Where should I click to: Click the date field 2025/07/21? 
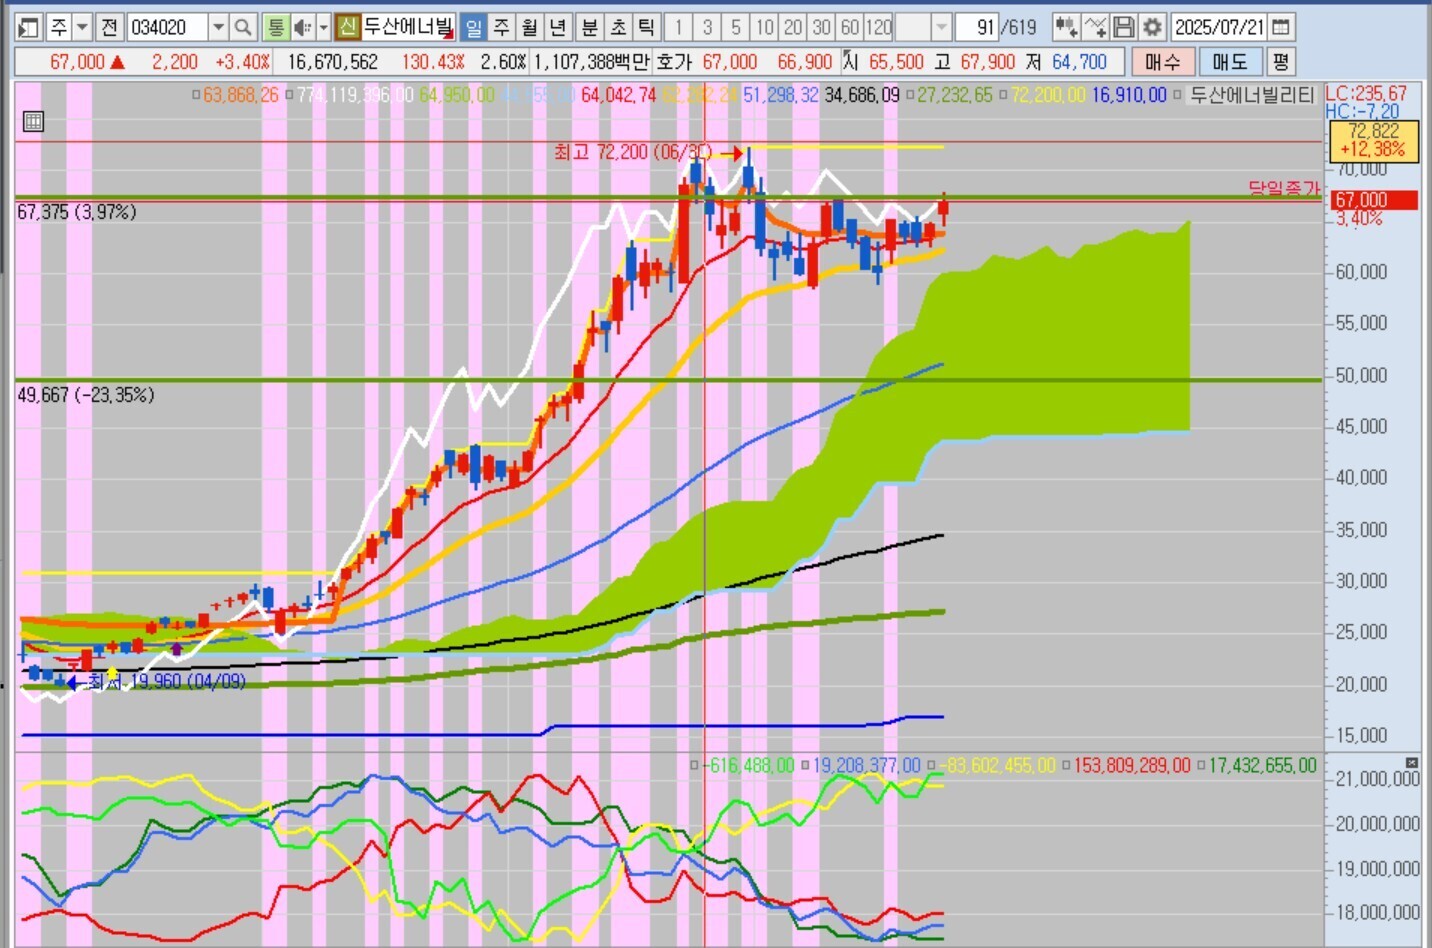click(x=1220, y=27)
